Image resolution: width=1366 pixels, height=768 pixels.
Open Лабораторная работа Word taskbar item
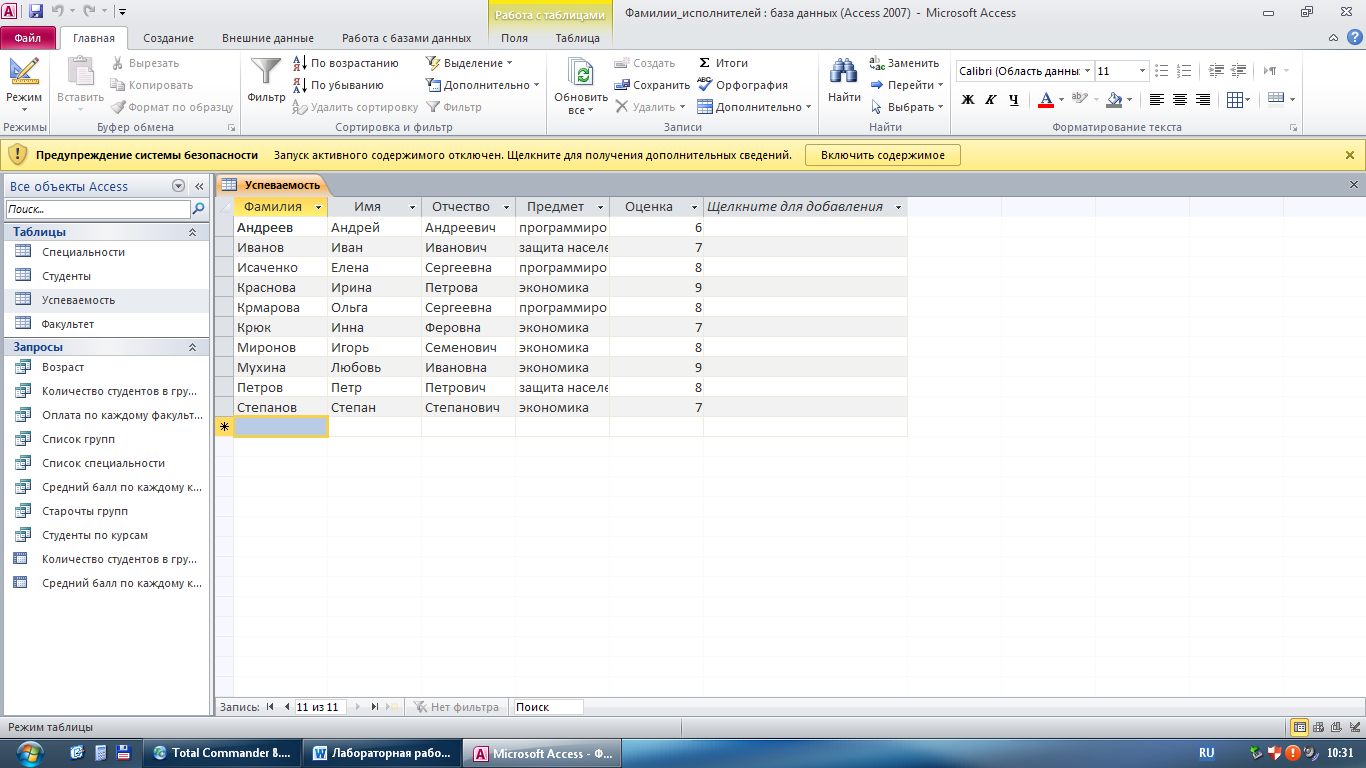(x=382, y=753)
